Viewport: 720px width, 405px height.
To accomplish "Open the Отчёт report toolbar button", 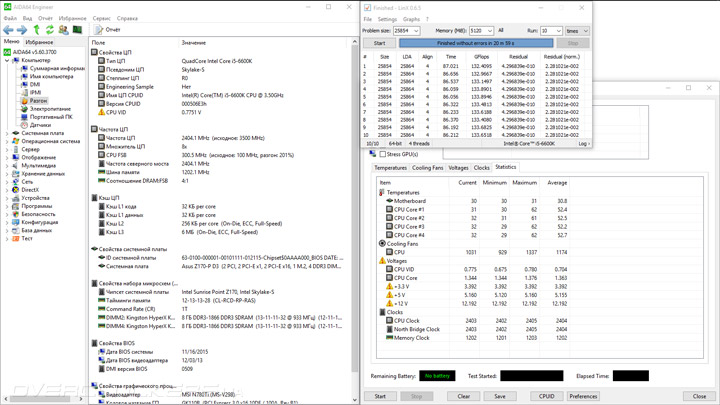I will click(x=109, y=30).
